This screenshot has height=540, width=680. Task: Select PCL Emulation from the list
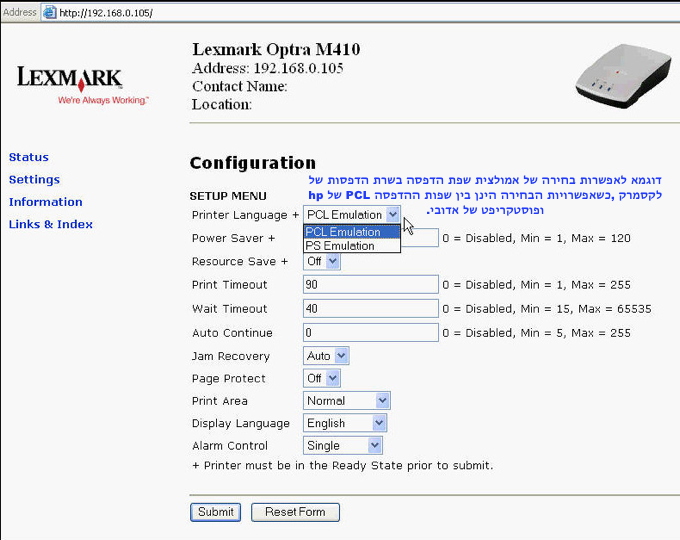[x=352, y=232]
